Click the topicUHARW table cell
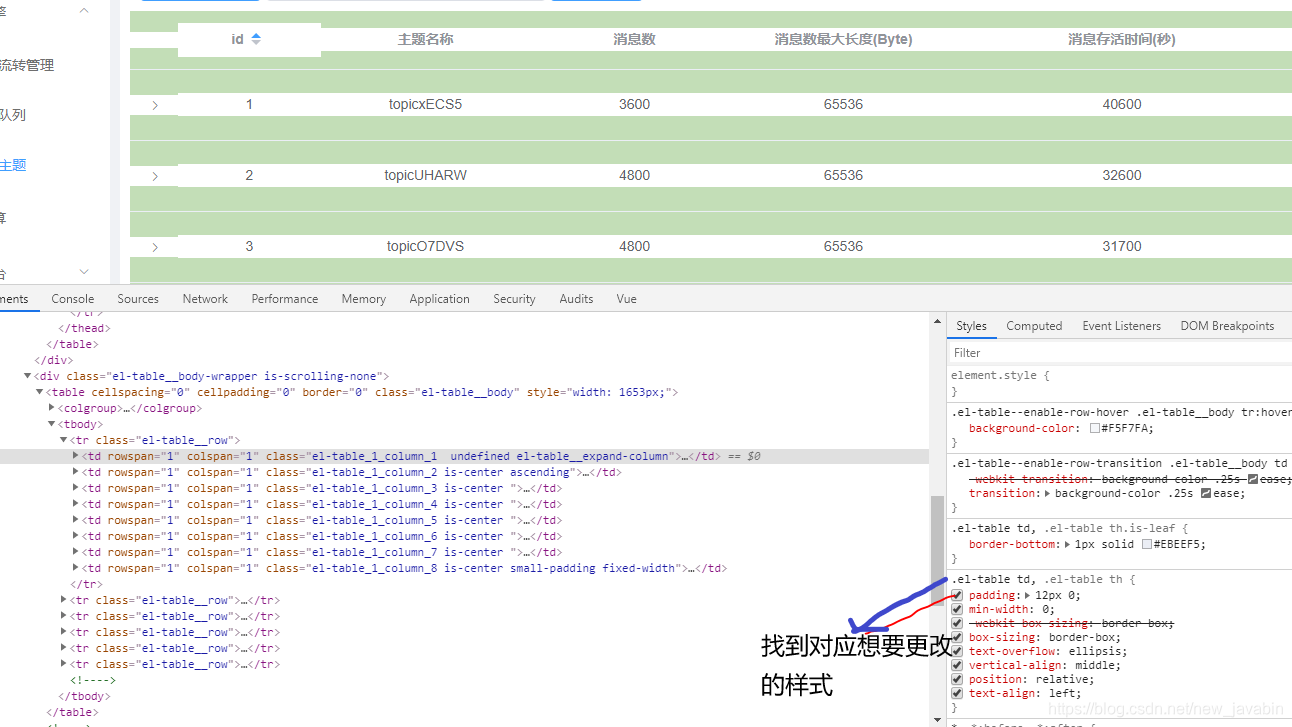Screen dimensions: 1292x727 tap(425, 175)
